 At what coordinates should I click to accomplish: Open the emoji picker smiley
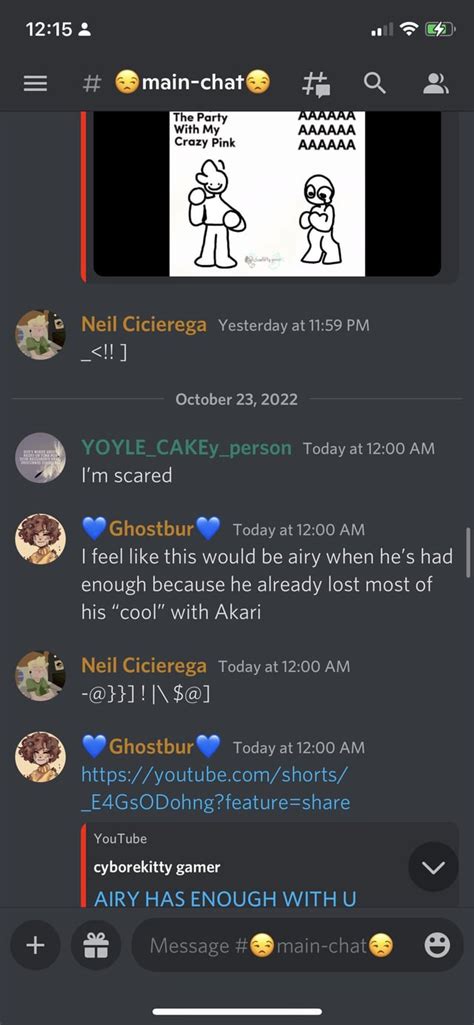[x=437, y=945]
